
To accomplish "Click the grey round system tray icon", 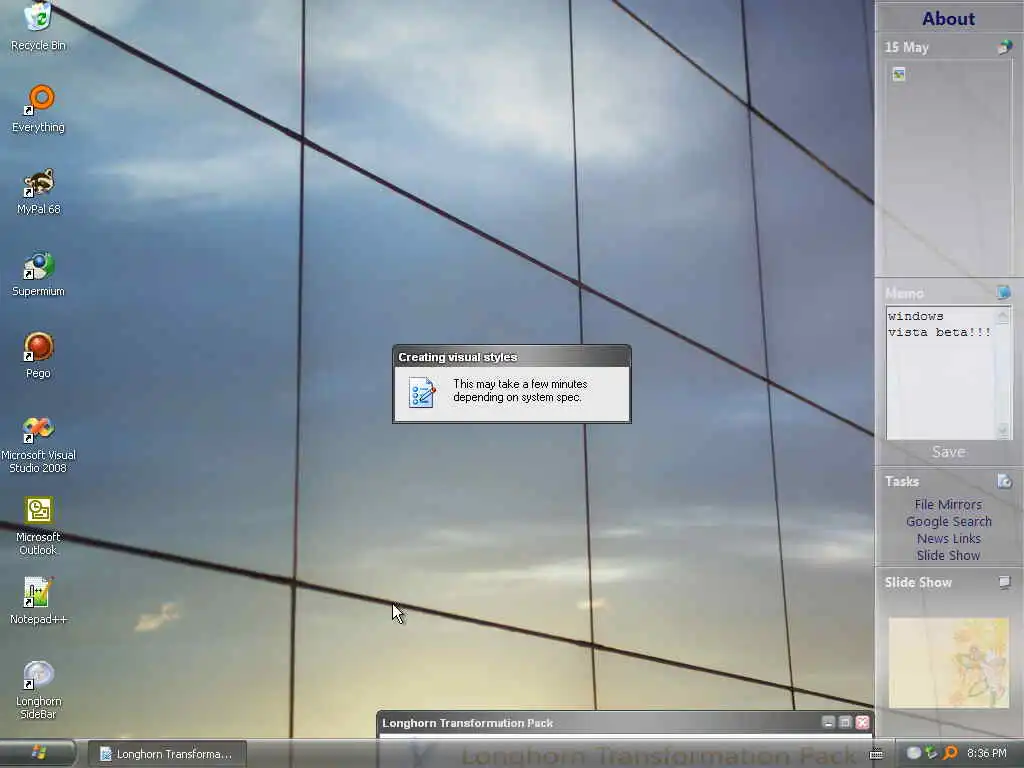I will point(914,753).
